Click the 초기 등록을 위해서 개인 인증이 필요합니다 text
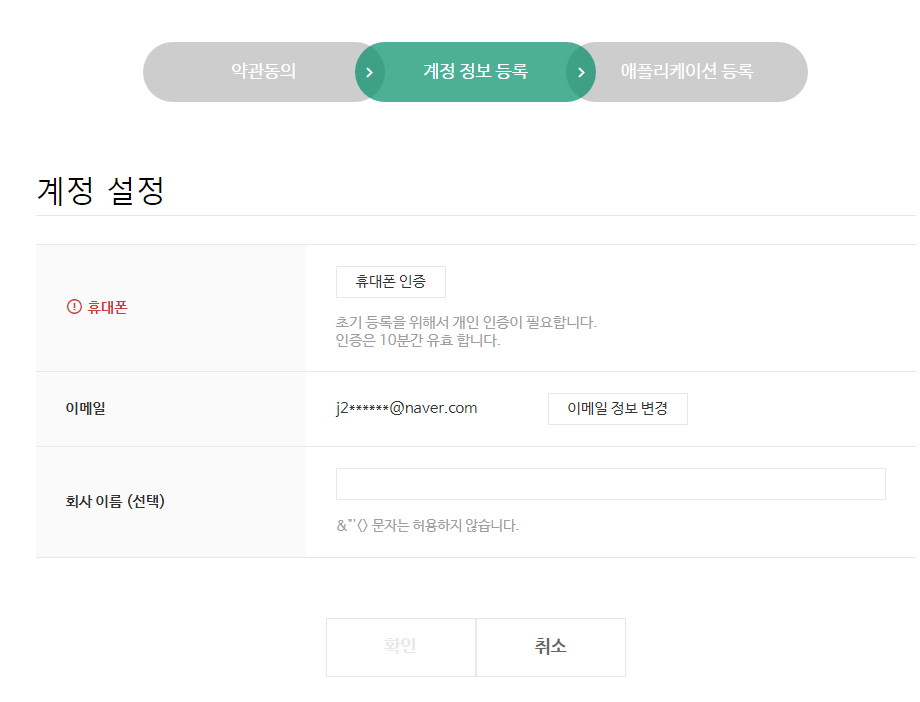 [466, 322]
